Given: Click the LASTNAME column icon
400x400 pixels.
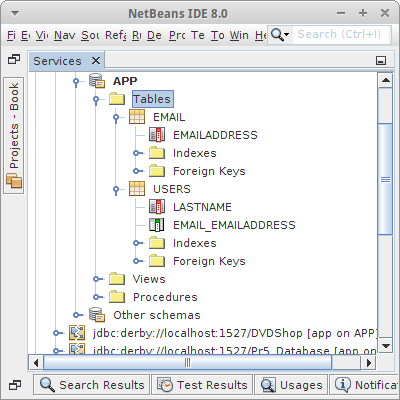Looking at the screenshot, I should (157, 207).
